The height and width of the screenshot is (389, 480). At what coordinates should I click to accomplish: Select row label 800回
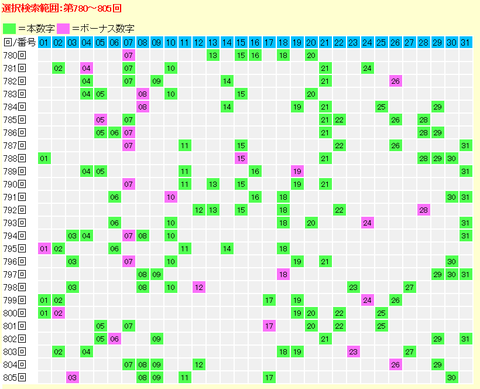[15, 313]
